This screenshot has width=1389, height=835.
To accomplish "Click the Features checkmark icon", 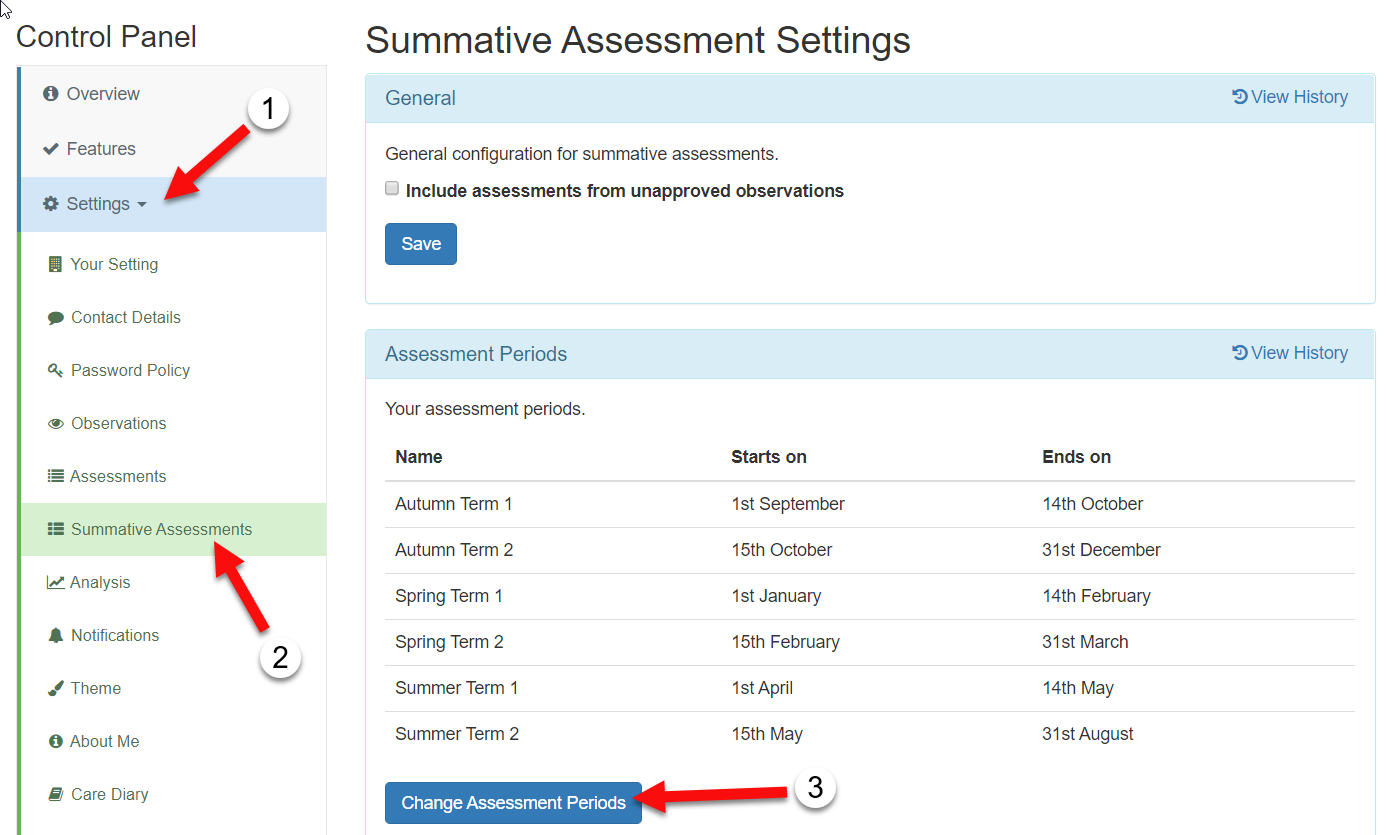I will tap(50, 149).
